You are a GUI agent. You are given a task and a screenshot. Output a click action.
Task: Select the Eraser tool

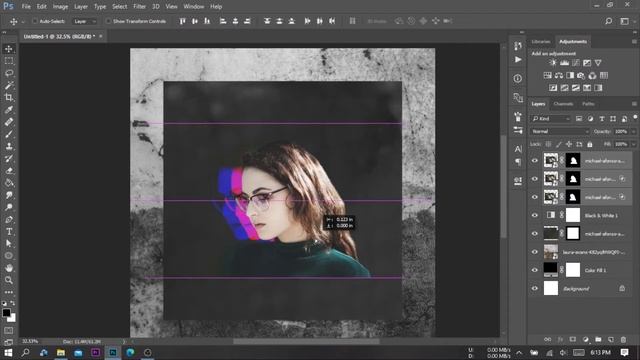click(9, 171)
